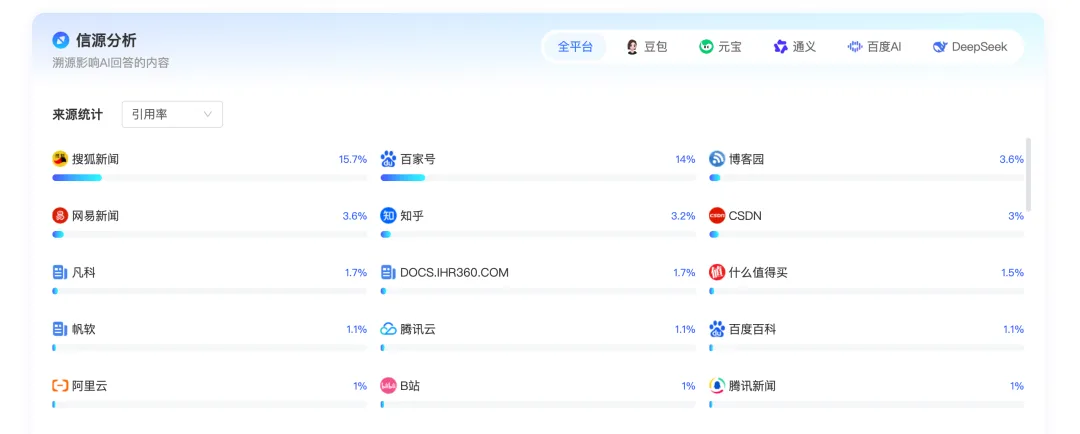Click the 帆软 document icon
1080x434 pixels.
(x=60, y=329)
